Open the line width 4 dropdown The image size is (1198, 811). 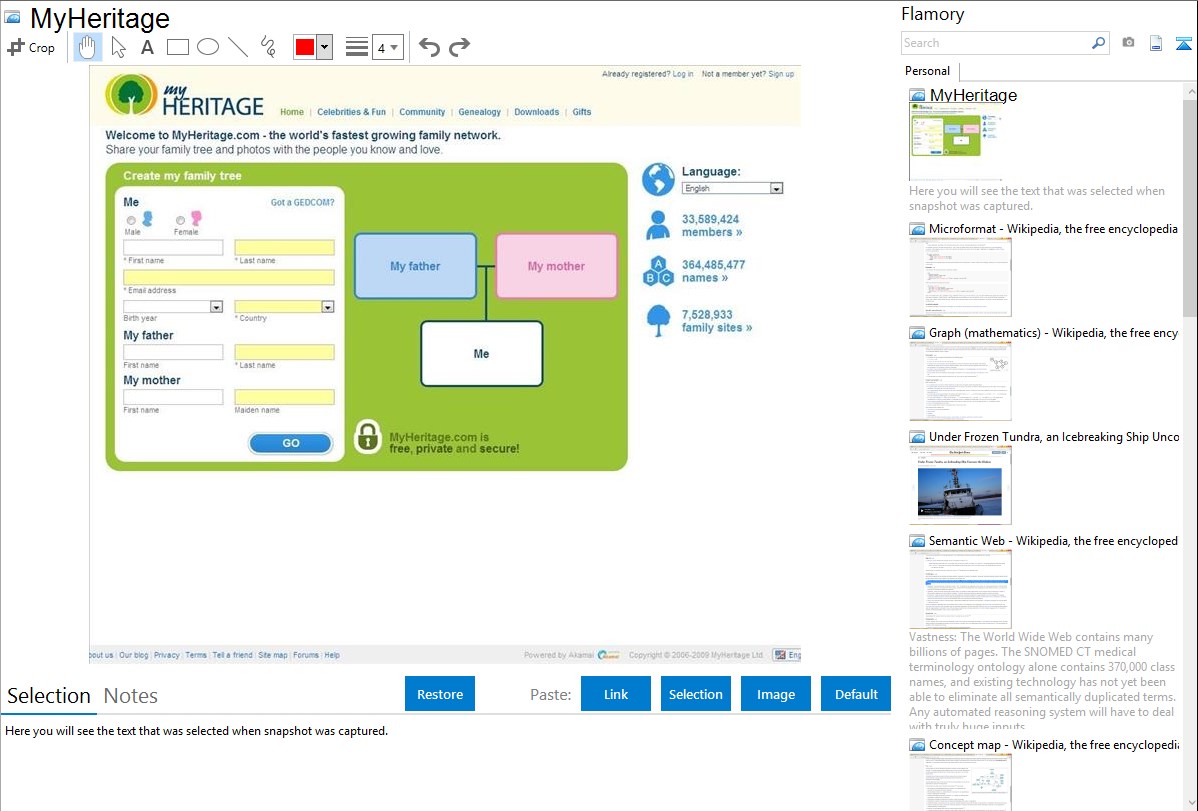[388, 47]
